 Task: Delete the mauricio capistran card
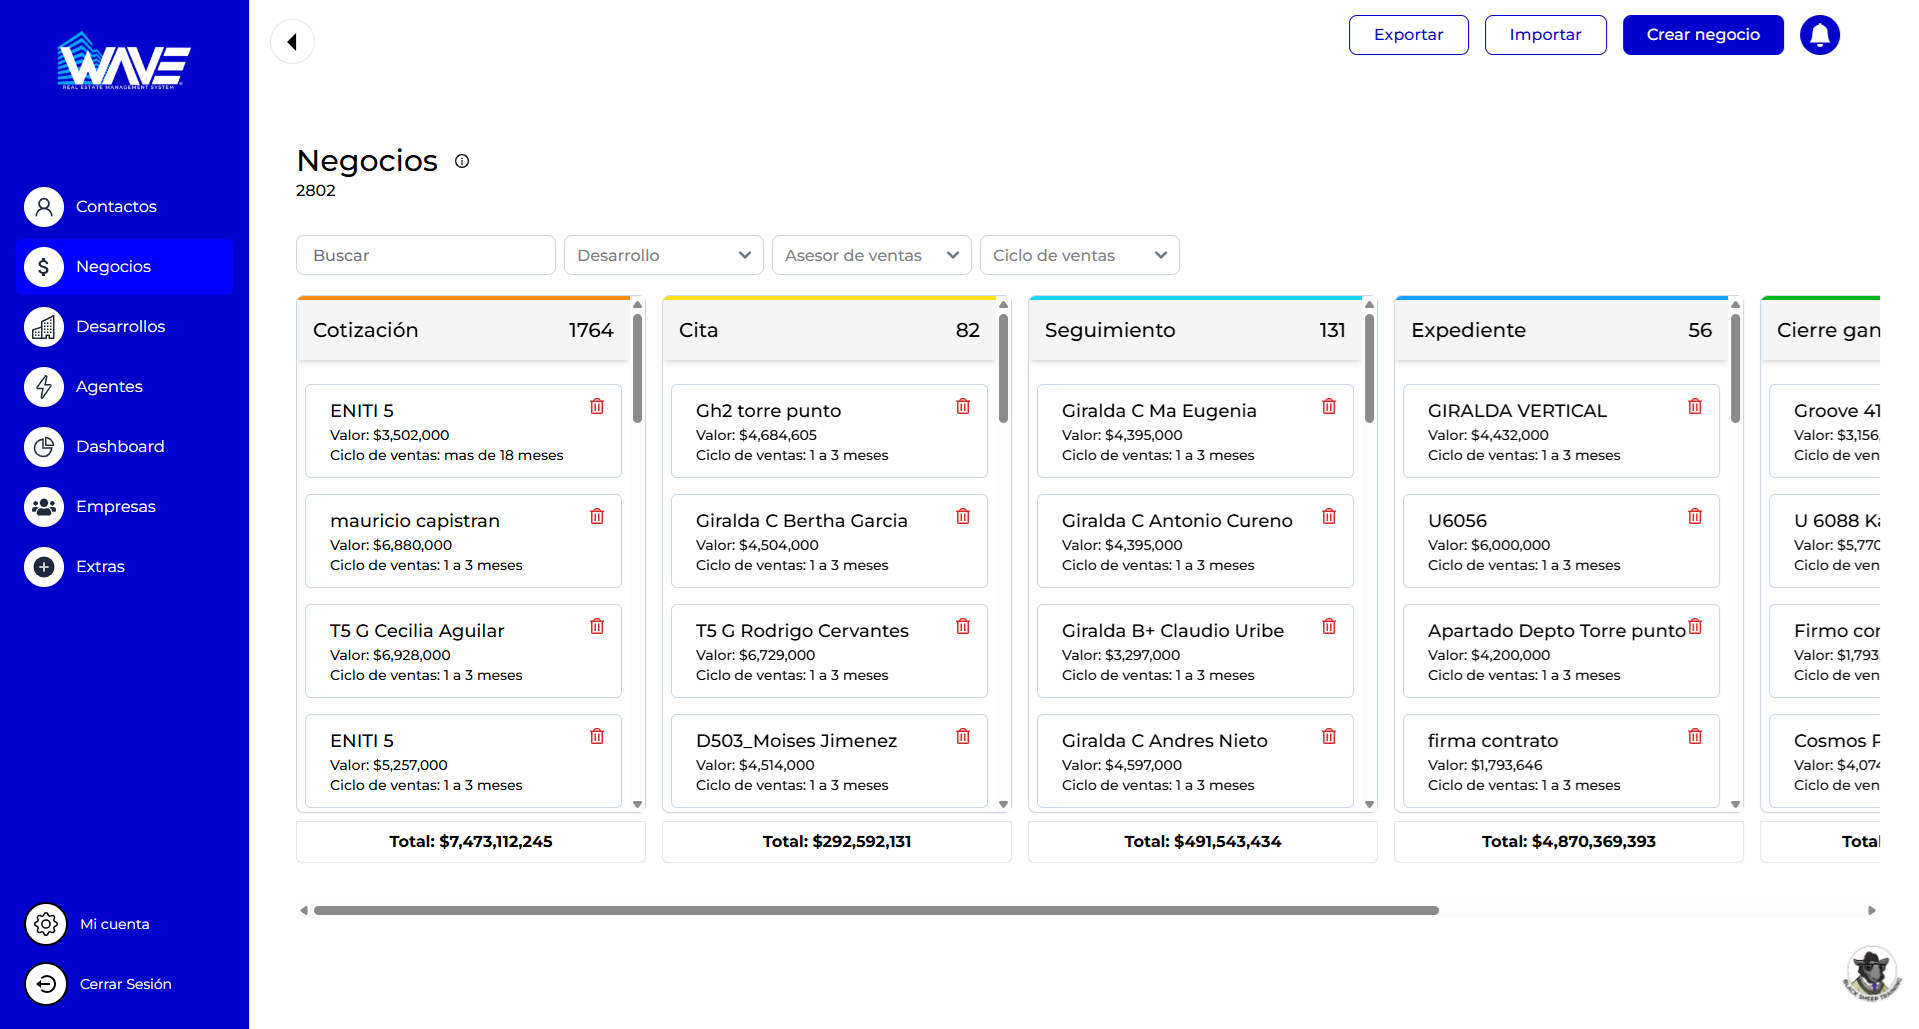coord(597,516)
